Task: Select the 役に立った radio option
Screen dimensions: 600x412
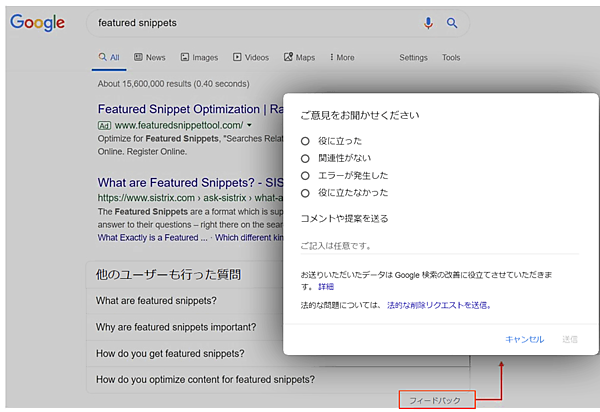Action: click(306, 141)
